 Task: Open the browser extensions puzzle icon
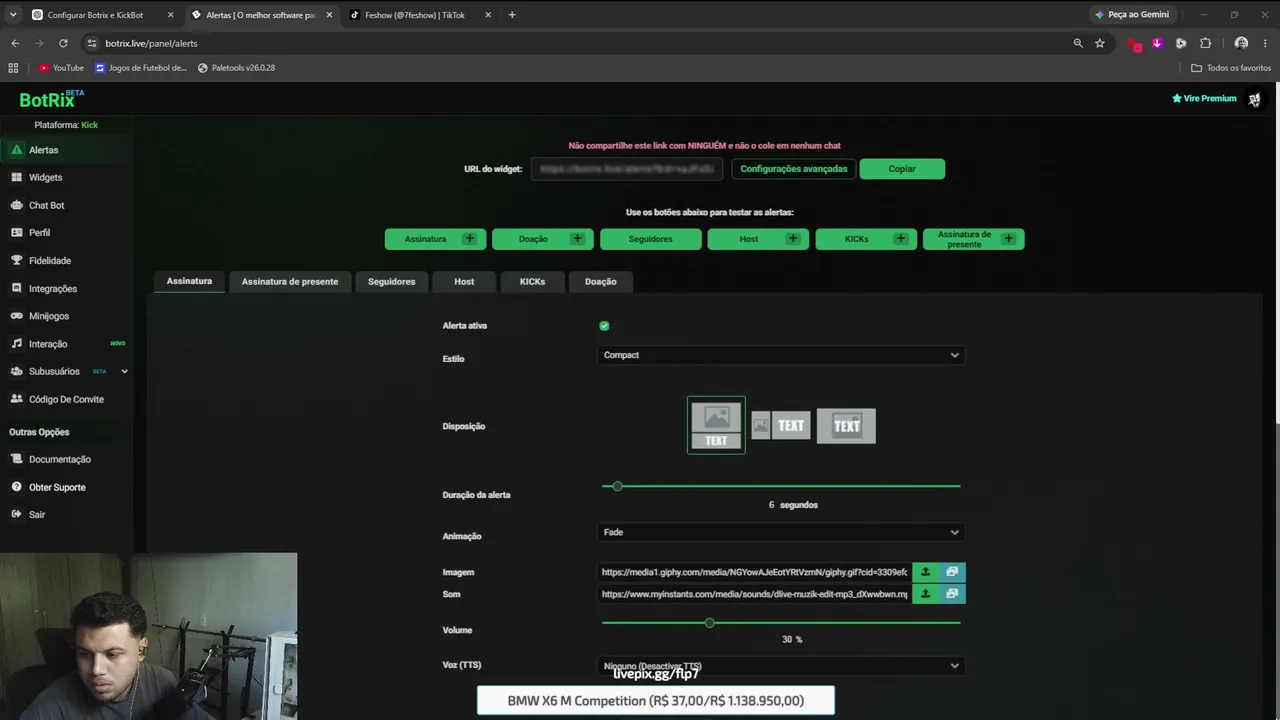click(x=1205, y=43)
